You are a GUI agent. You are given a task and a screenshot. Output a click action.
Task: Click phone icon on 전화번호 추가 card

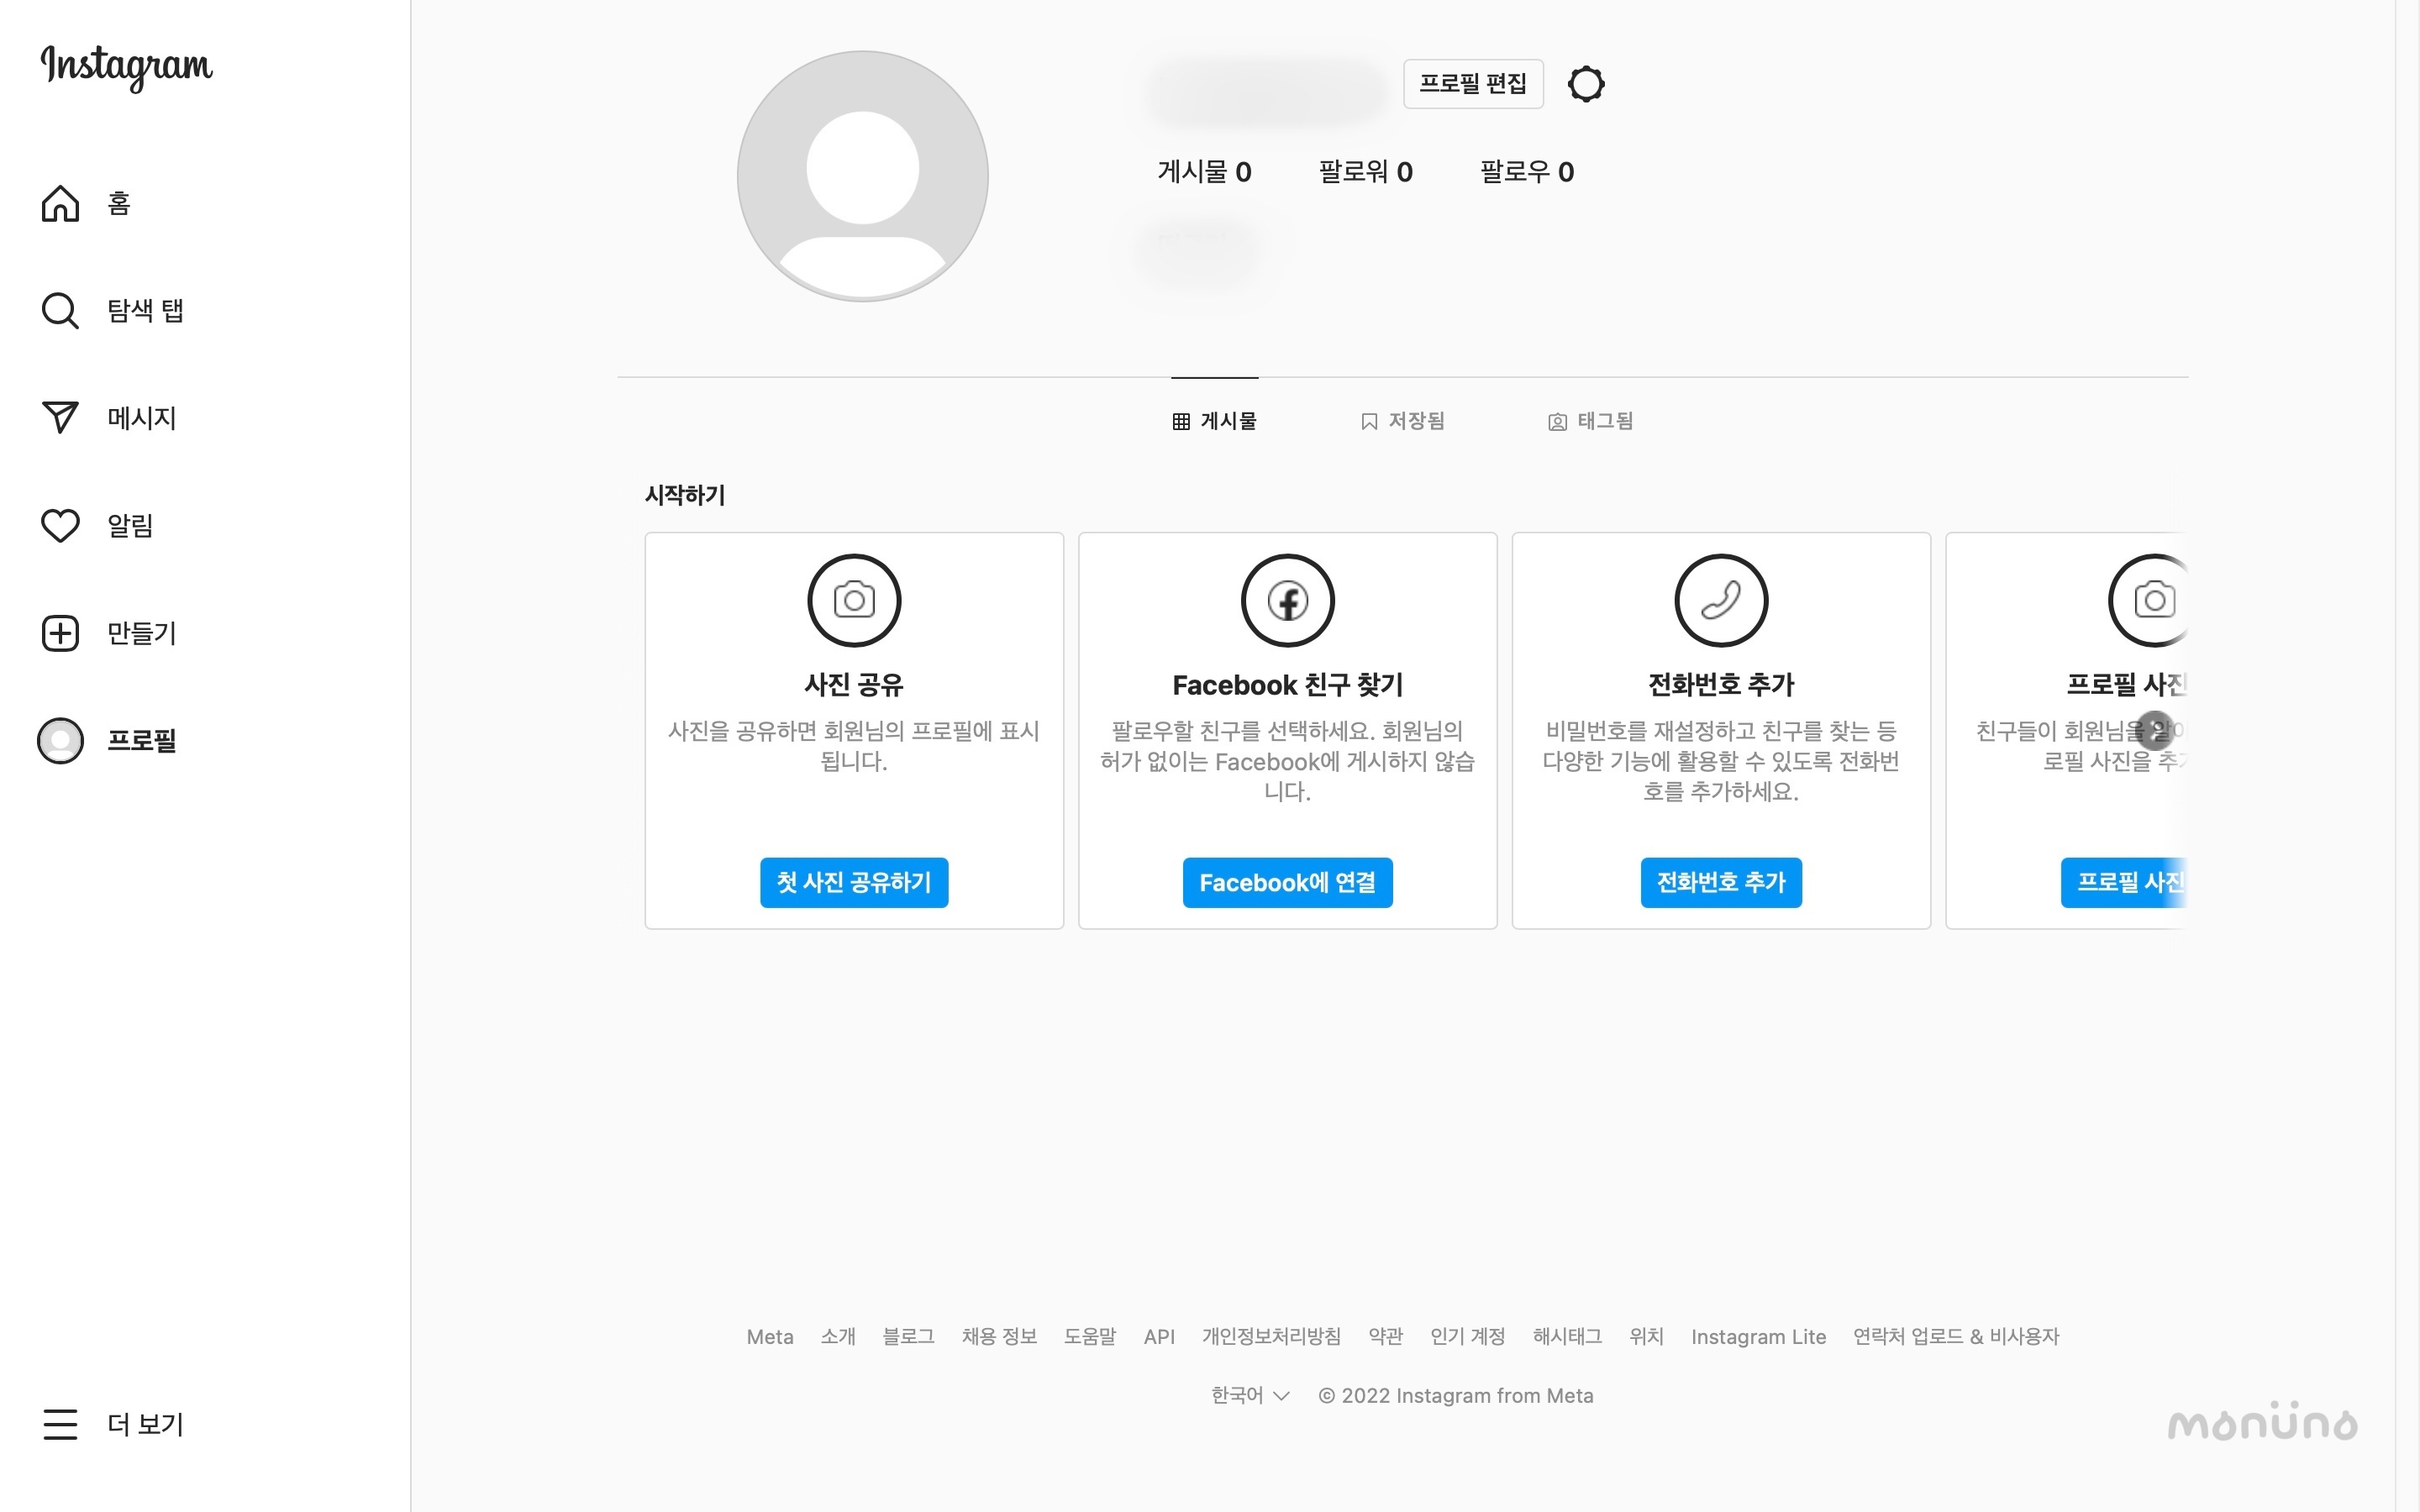1721,600
